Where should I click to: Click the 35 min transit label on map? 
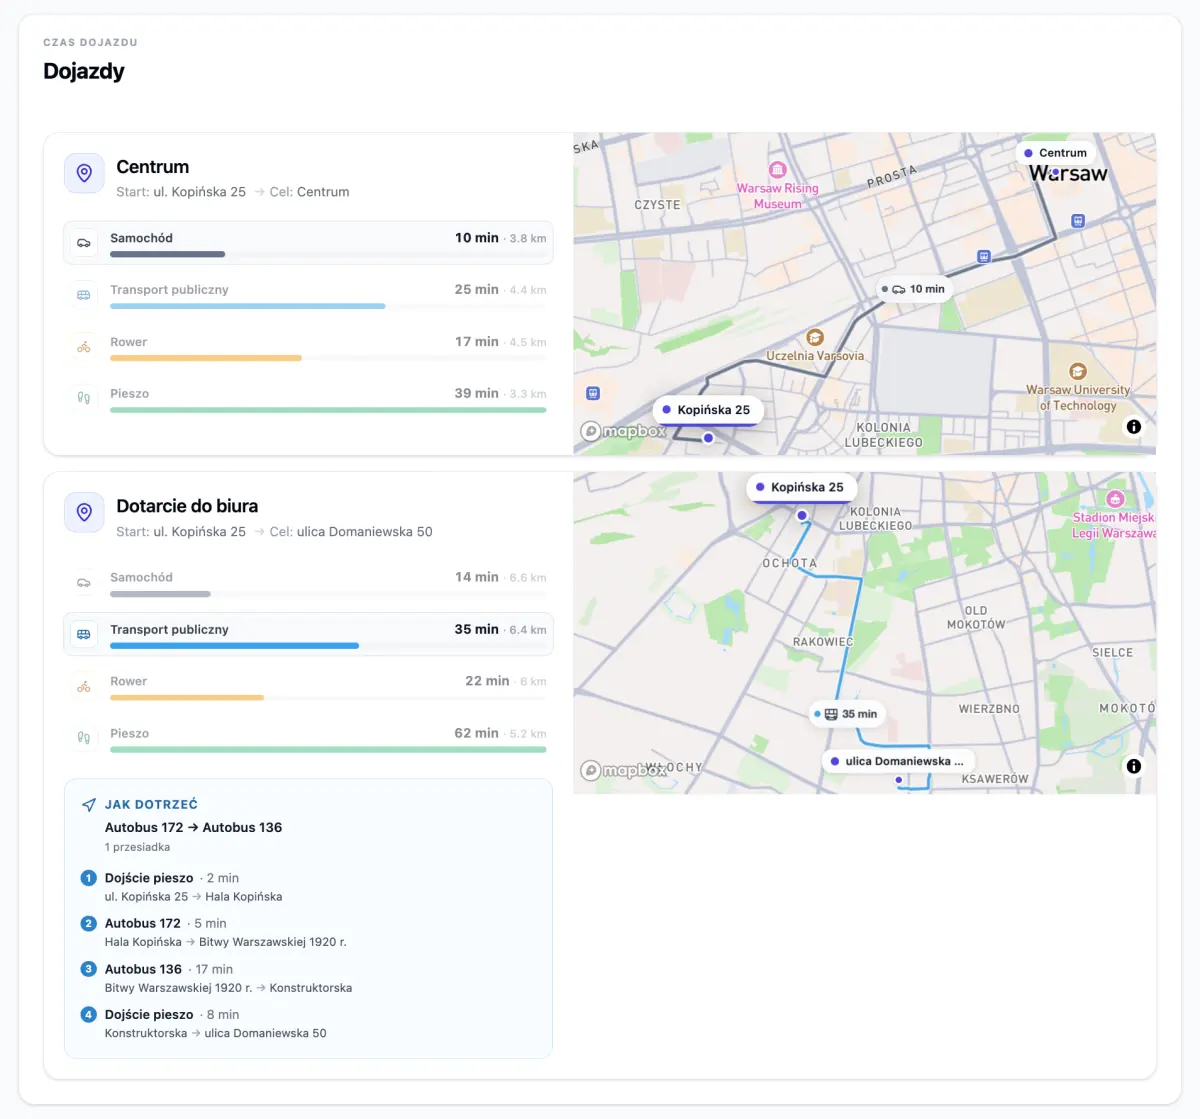pos(847,714)
